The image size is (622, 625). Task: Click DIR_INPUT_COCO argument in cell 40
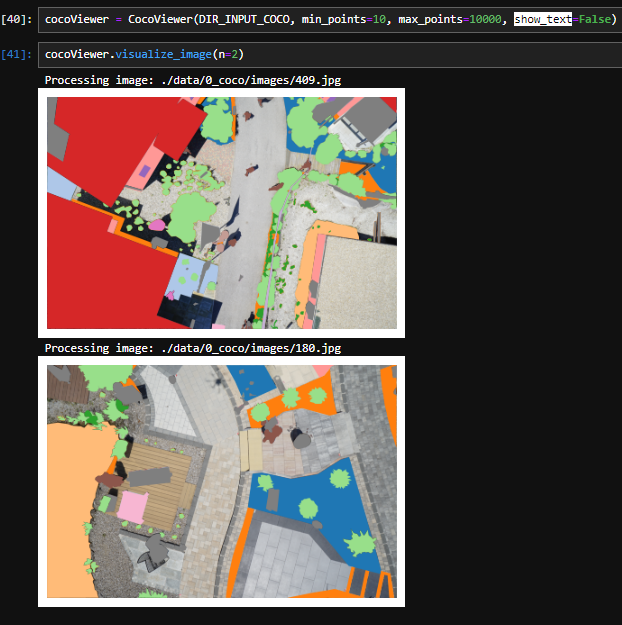click(244, 19)
